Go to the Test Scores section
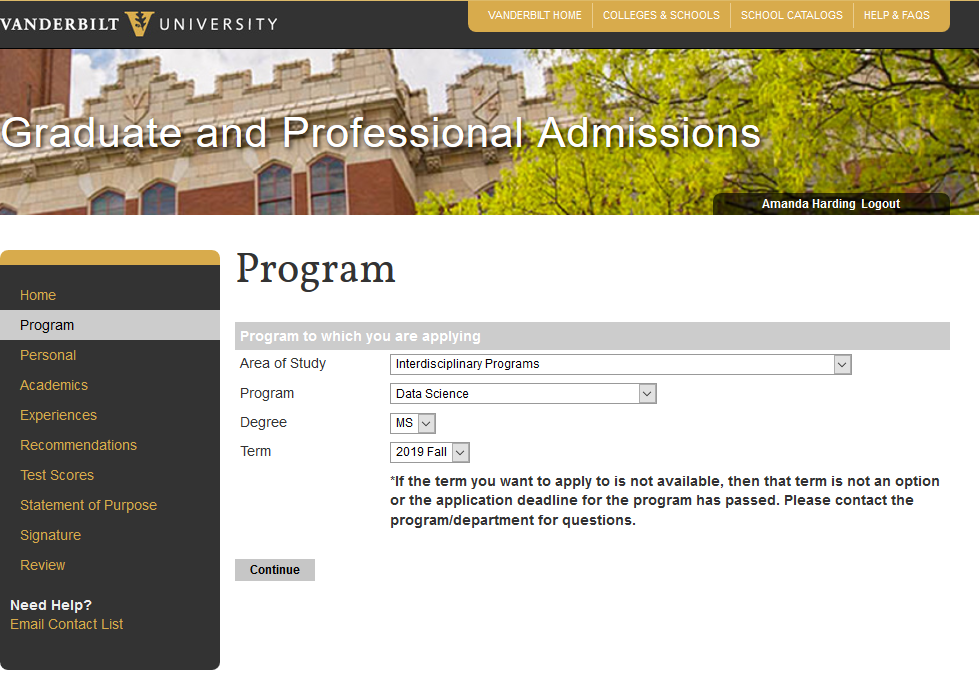This screenshot has width=979, height=676. click(57, 475)
